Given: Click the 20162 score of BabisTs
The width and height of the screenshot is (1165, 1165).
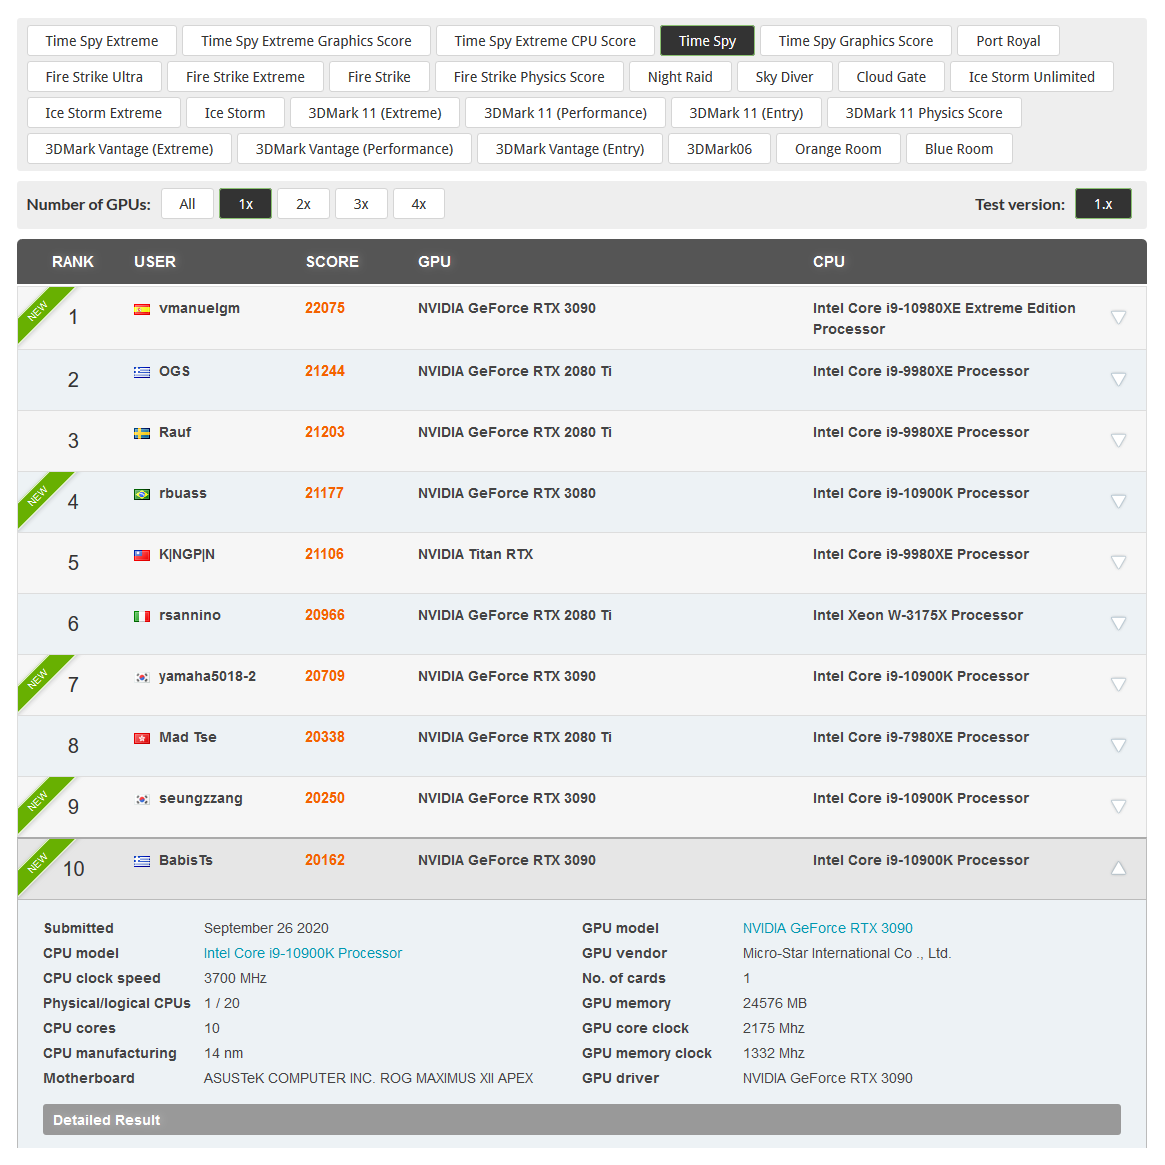Looking at the screenshot, I should point(325,860).
